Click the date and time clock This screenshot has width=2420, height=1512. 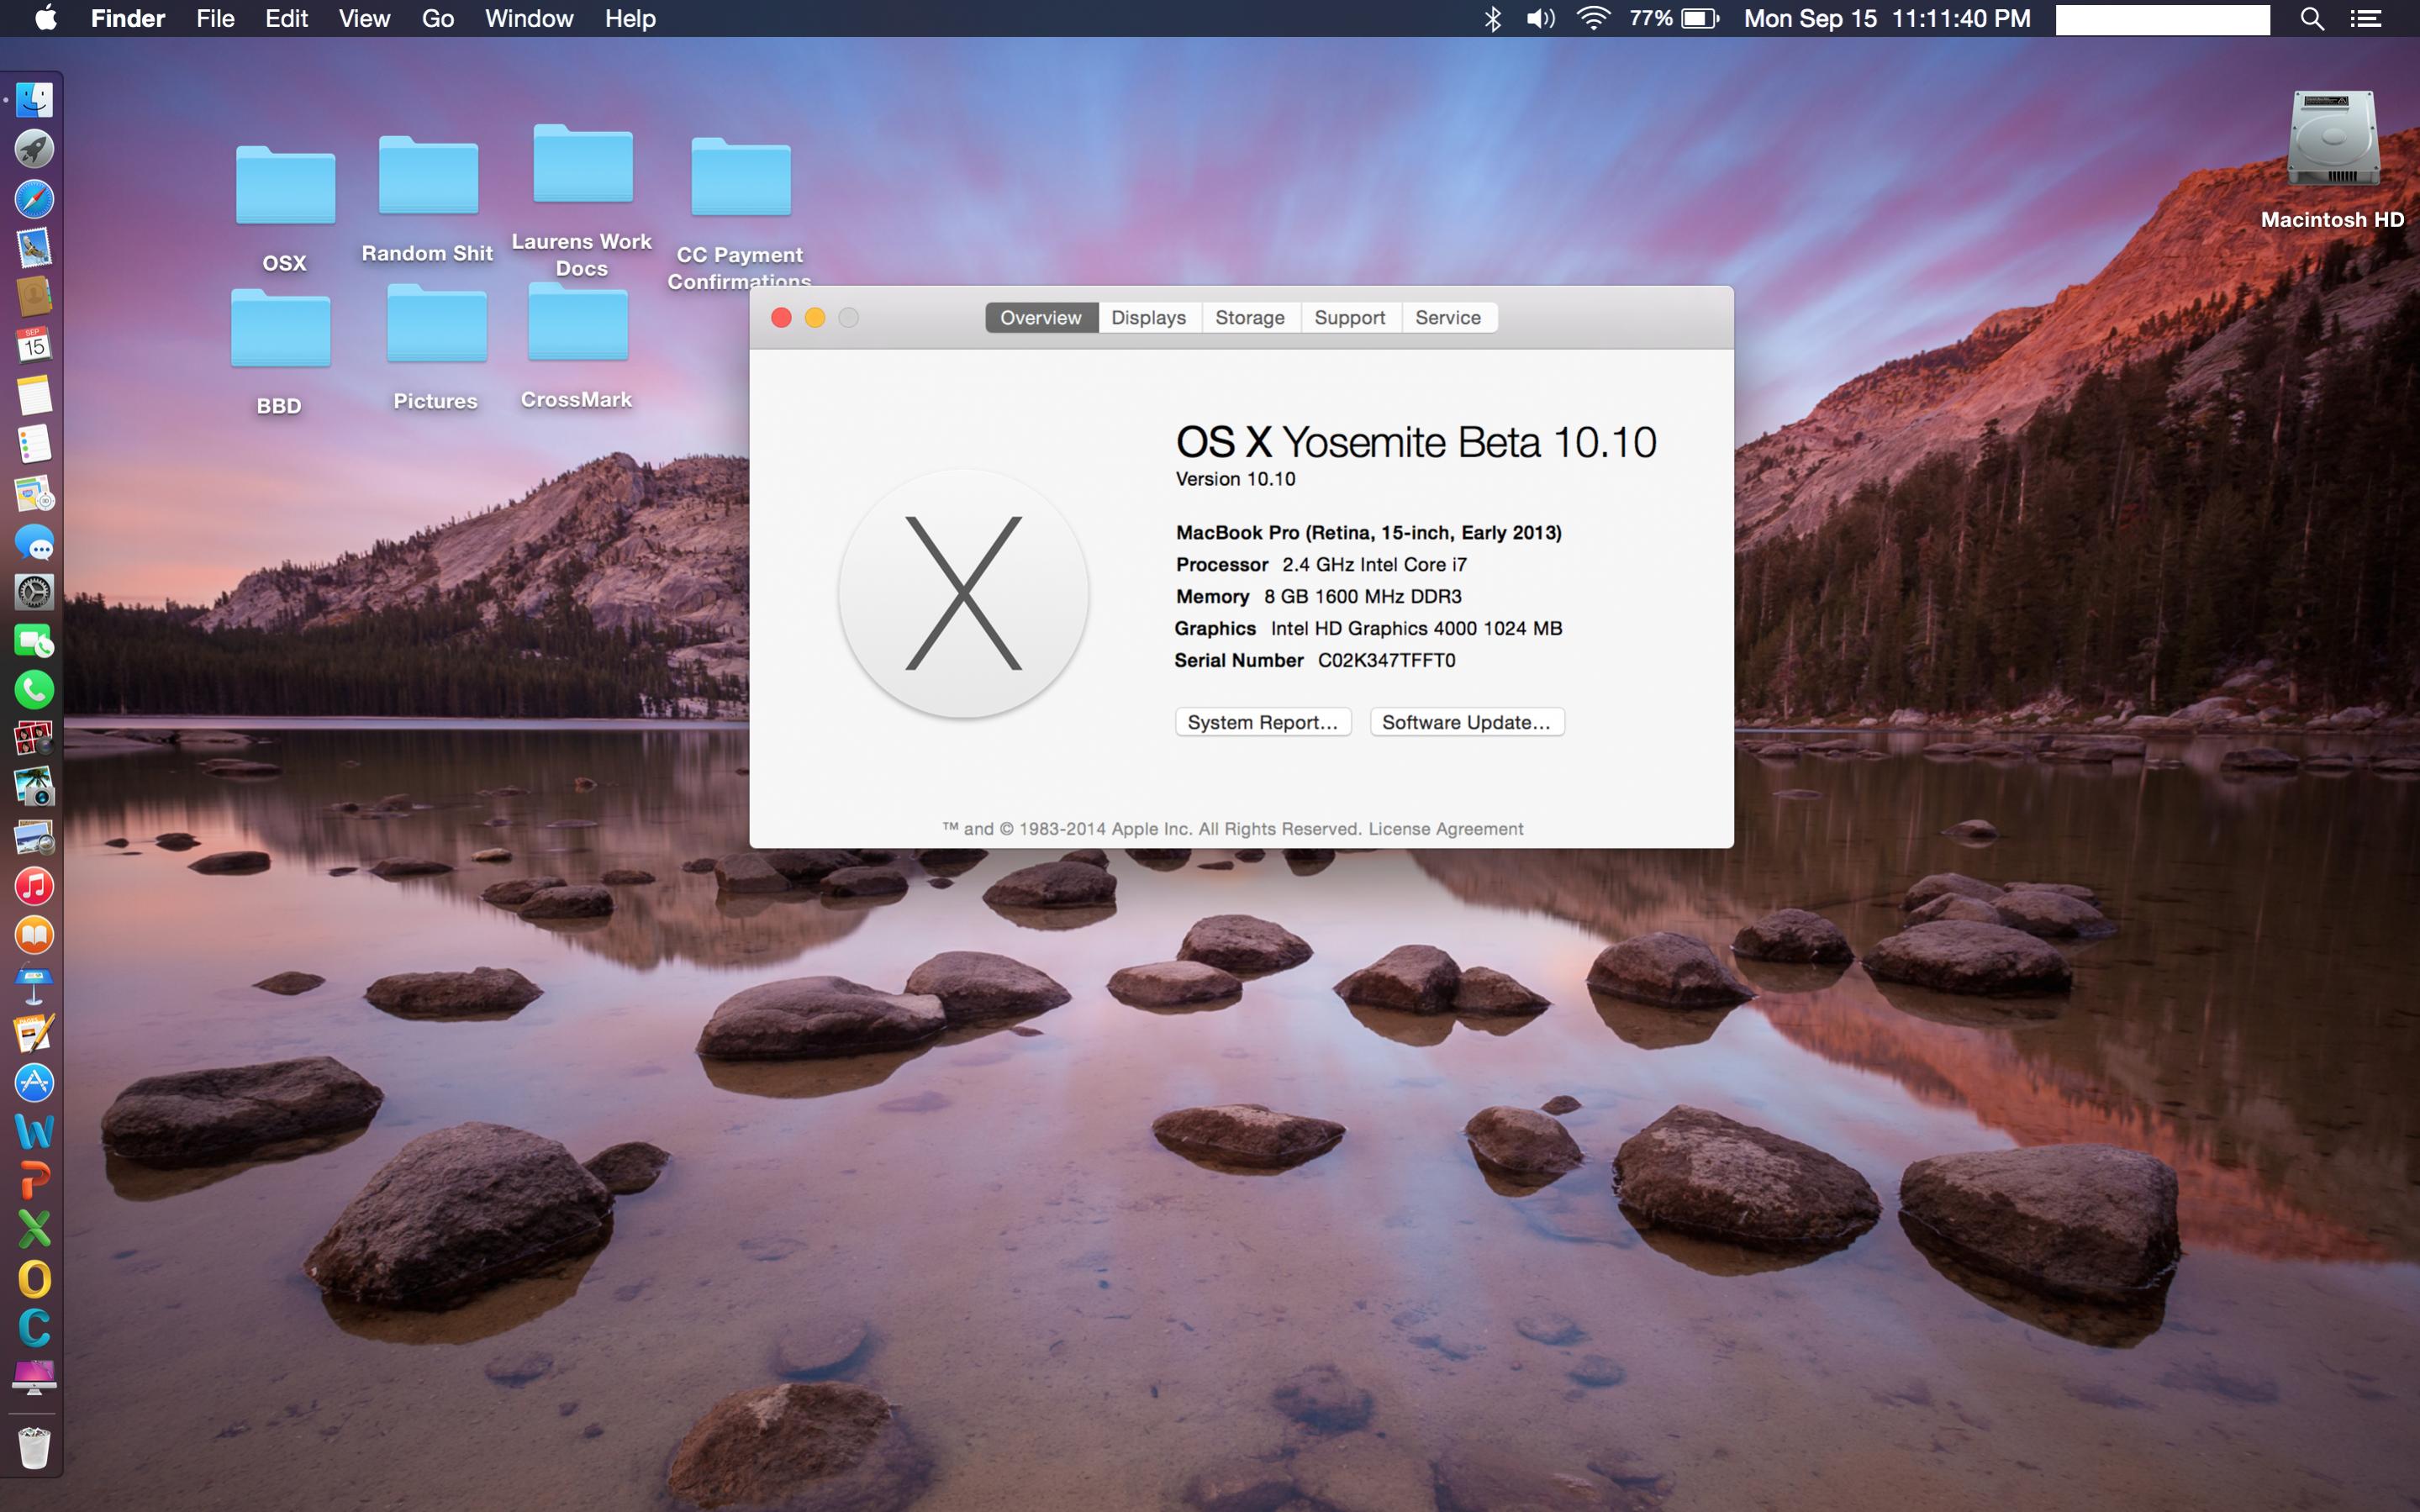coord(1887,18)
